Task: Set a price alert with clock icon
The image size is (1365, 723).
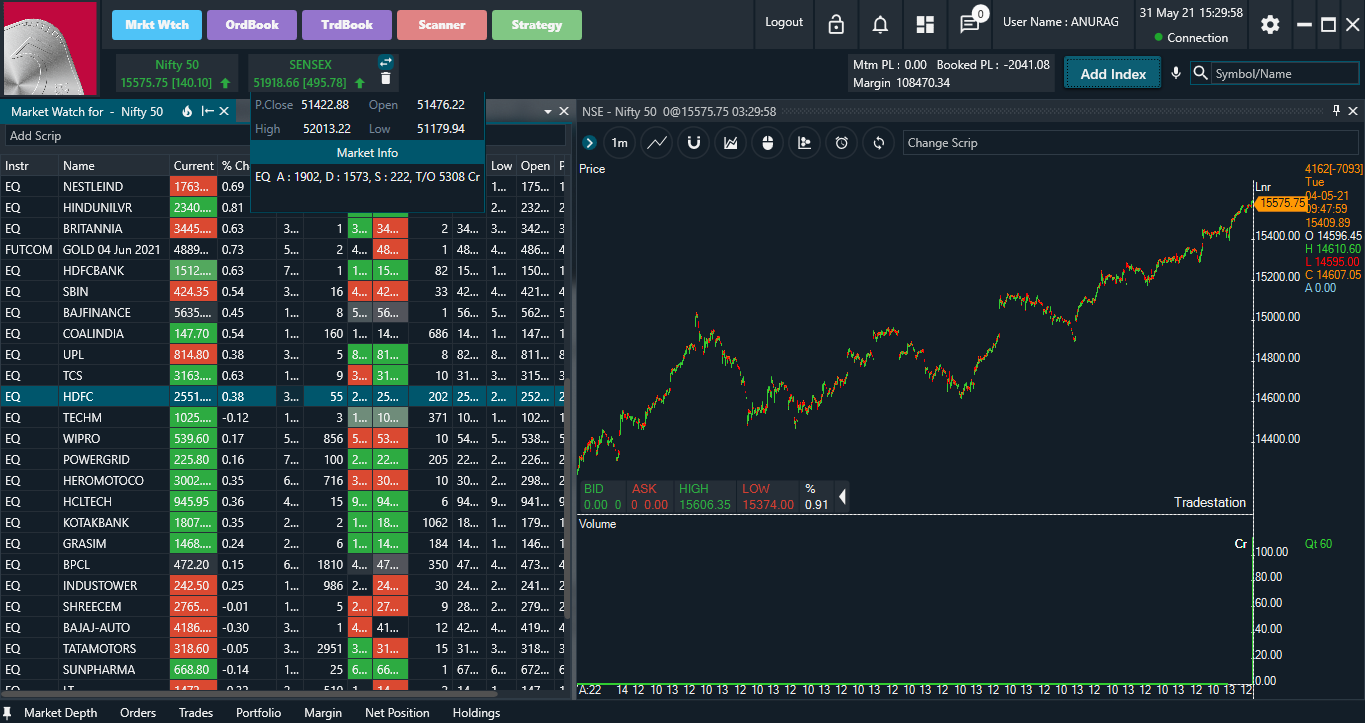Action: [x=842, y=143]
